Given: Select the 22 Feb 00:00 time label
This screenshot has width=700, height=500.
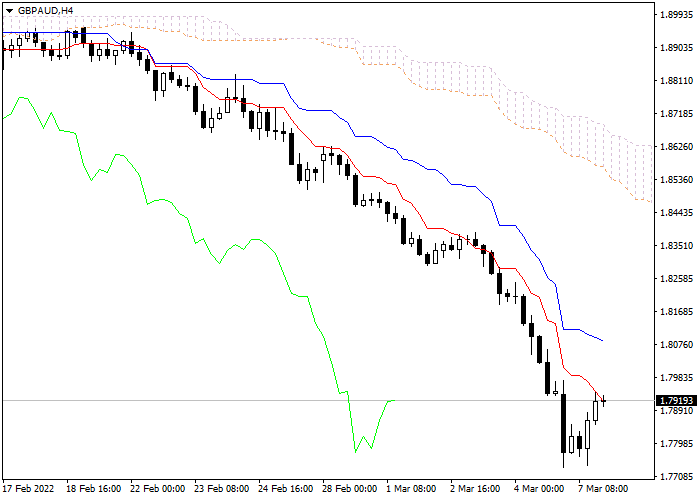Looking at the screenshot, I should tap(158, 489).
